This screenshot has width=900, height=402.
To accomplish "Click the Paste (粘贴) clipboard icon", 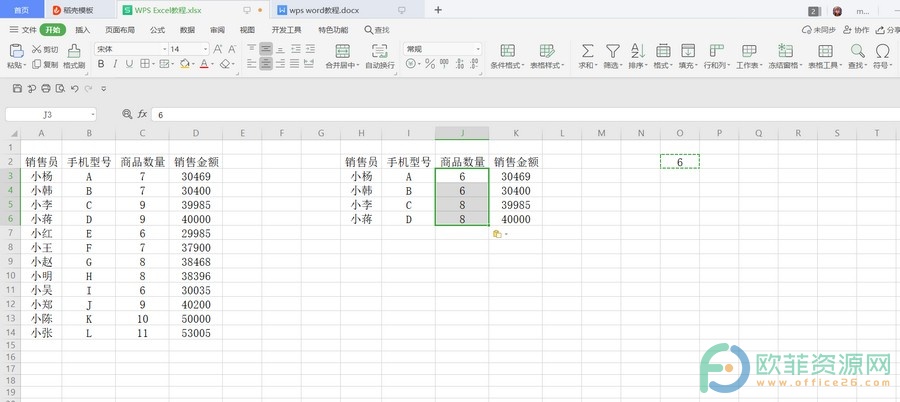I will 15,51.
